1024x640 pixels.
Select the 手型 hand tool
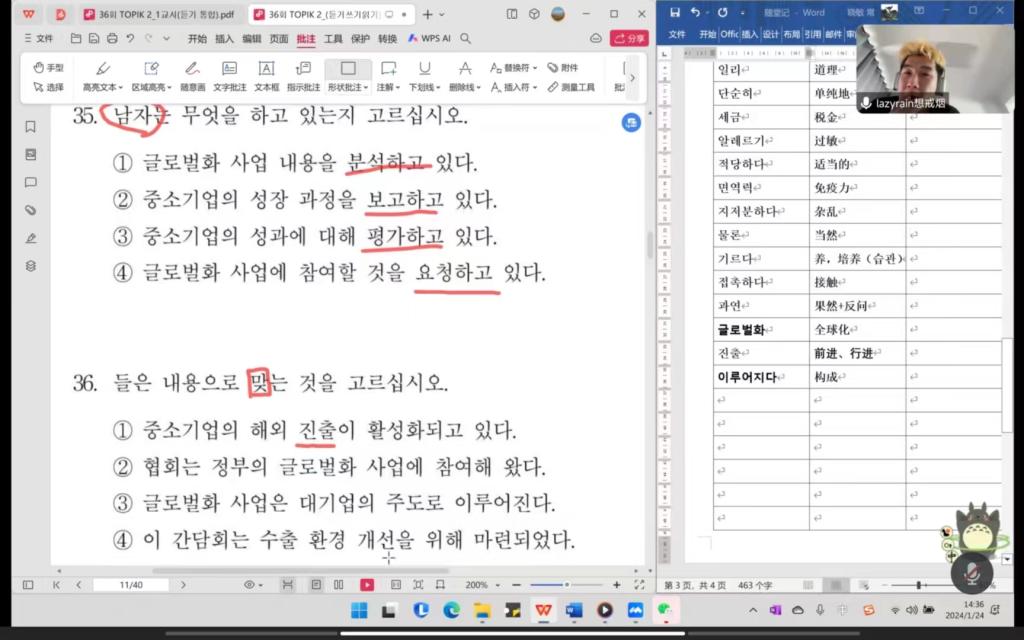point(48,68)
